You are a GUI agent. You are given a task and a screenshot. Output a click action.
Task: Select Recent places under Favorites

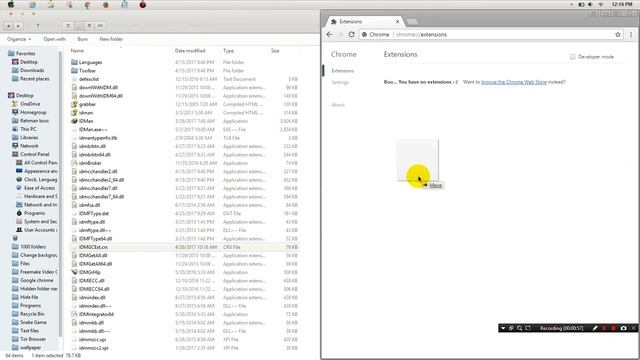pyautogui.click(x=35, y=79)
